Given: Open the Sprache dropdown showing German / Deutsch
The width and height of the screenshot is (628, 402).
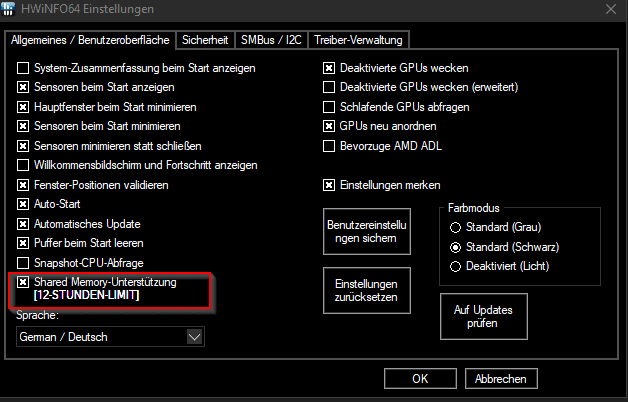Looking at the screenshot, I should click(111, 337).
